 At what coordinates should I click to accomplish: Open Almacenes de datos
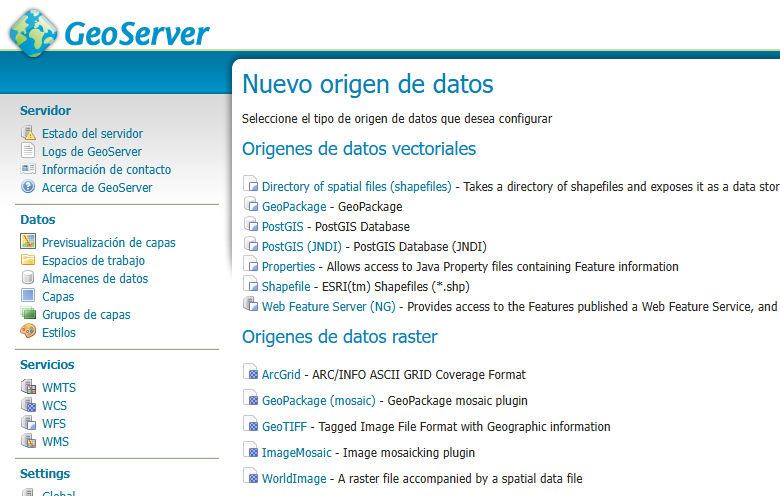coord(95,279)
